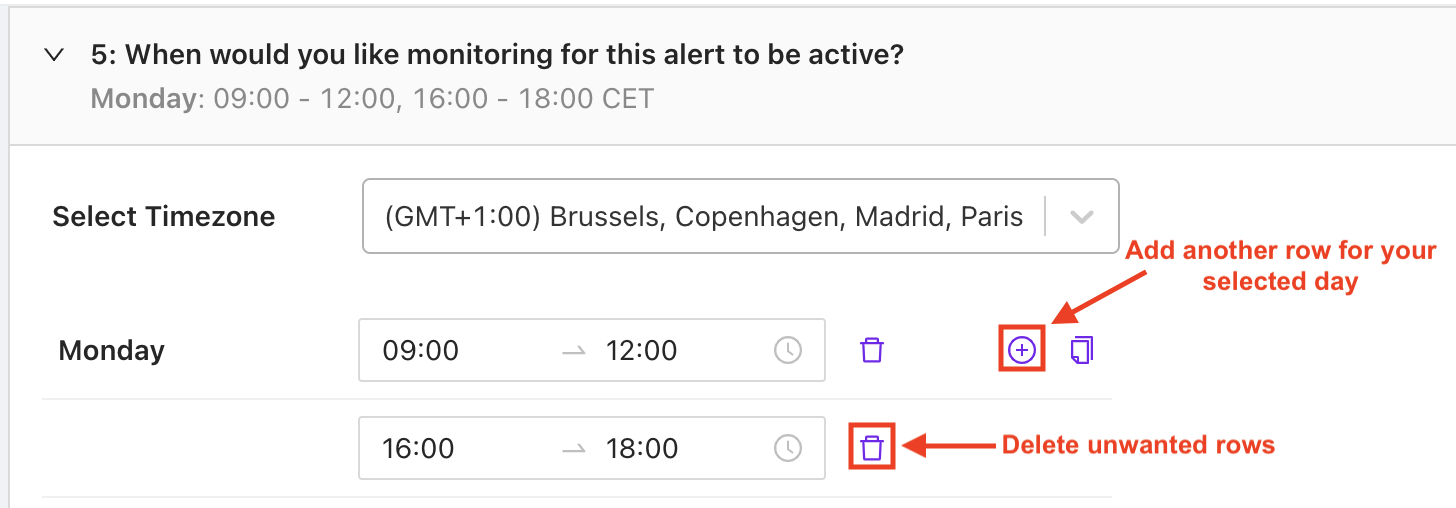This screenshot has height=508, width=1456.
Task: Open the Select Timezone combo box
Action: 703,217
